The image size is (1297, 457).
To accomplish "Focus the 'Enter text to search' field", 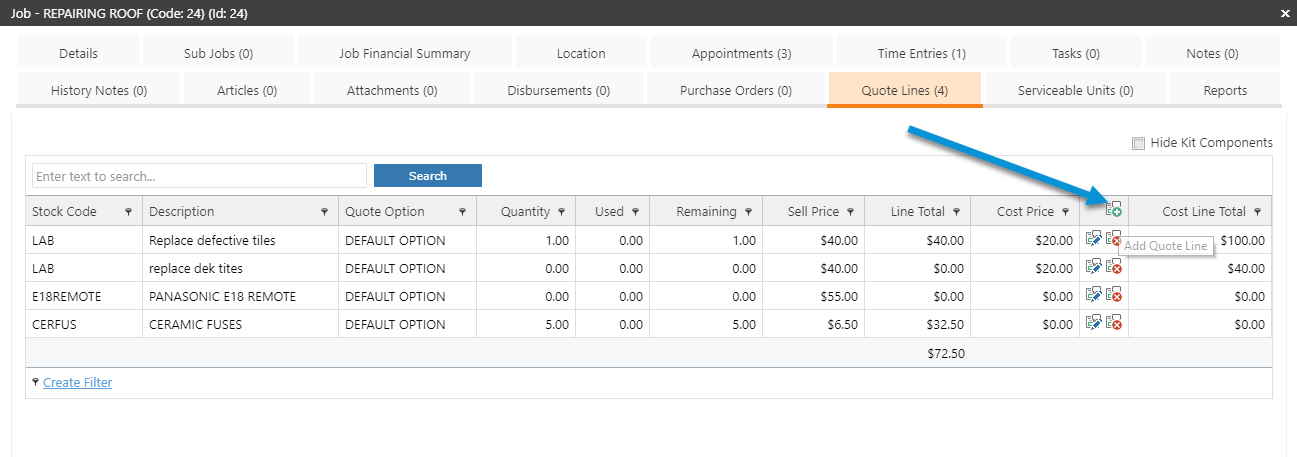I will pyautogui.click(x=199, y=176).
